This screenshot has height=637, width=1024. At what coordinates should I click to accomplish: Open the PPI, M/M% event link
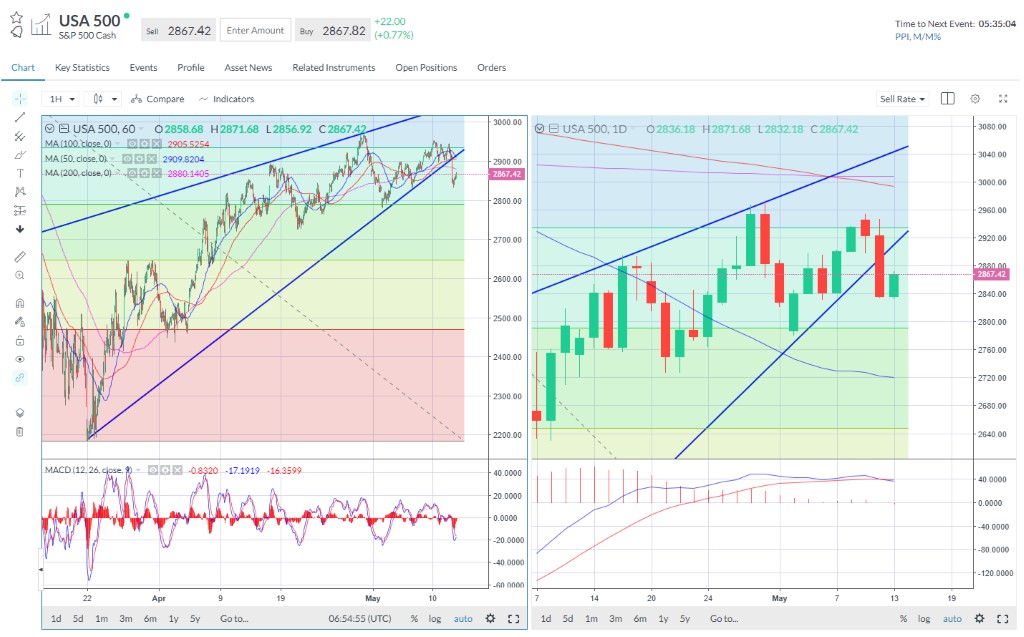tap(917, 37)
